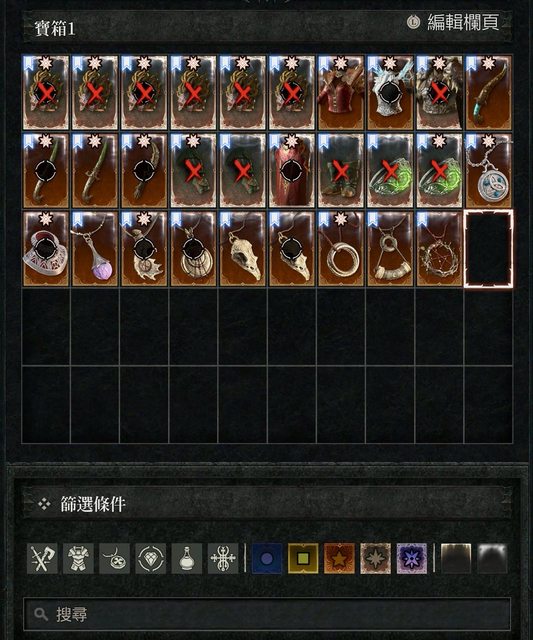Select the gems filter icon
Image resolution: width=533 pixels, height=640 pixels.
(x=151, y=558)
